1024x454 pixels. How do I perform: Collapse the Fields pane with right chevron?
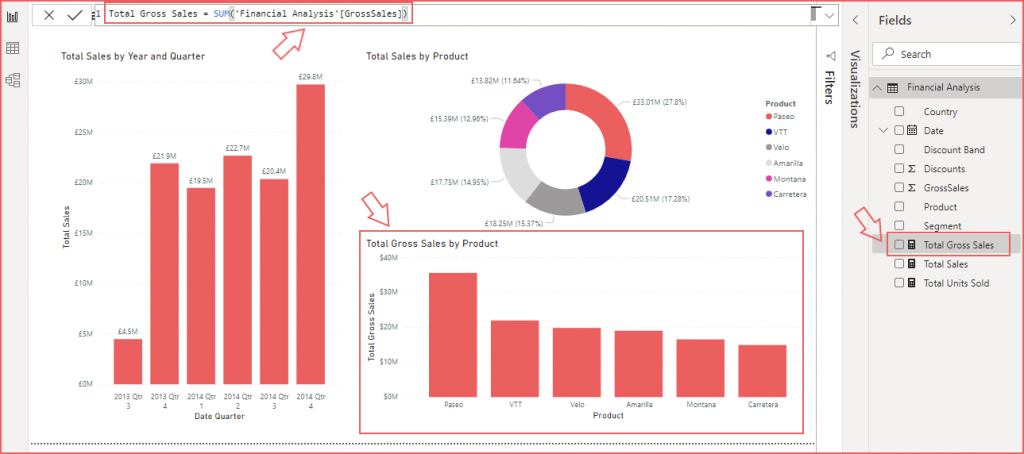click(1013, 20)
